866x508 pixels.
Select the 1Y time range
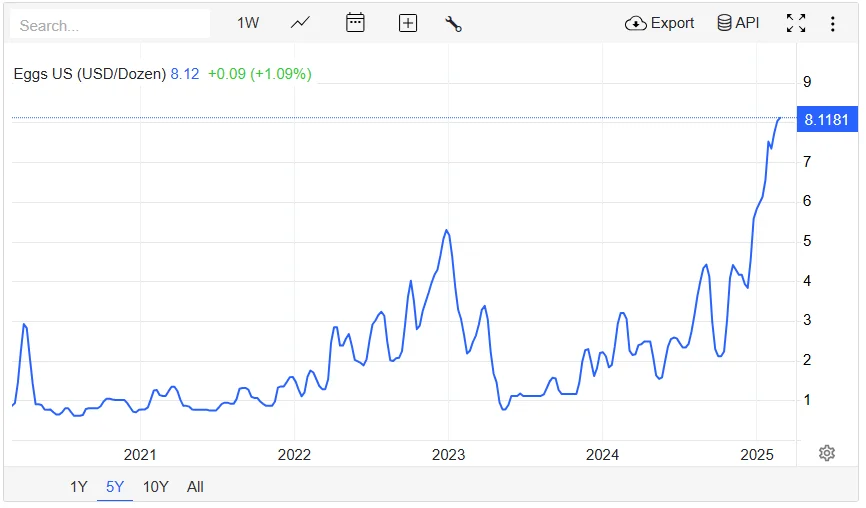click(x=79, y=487)
